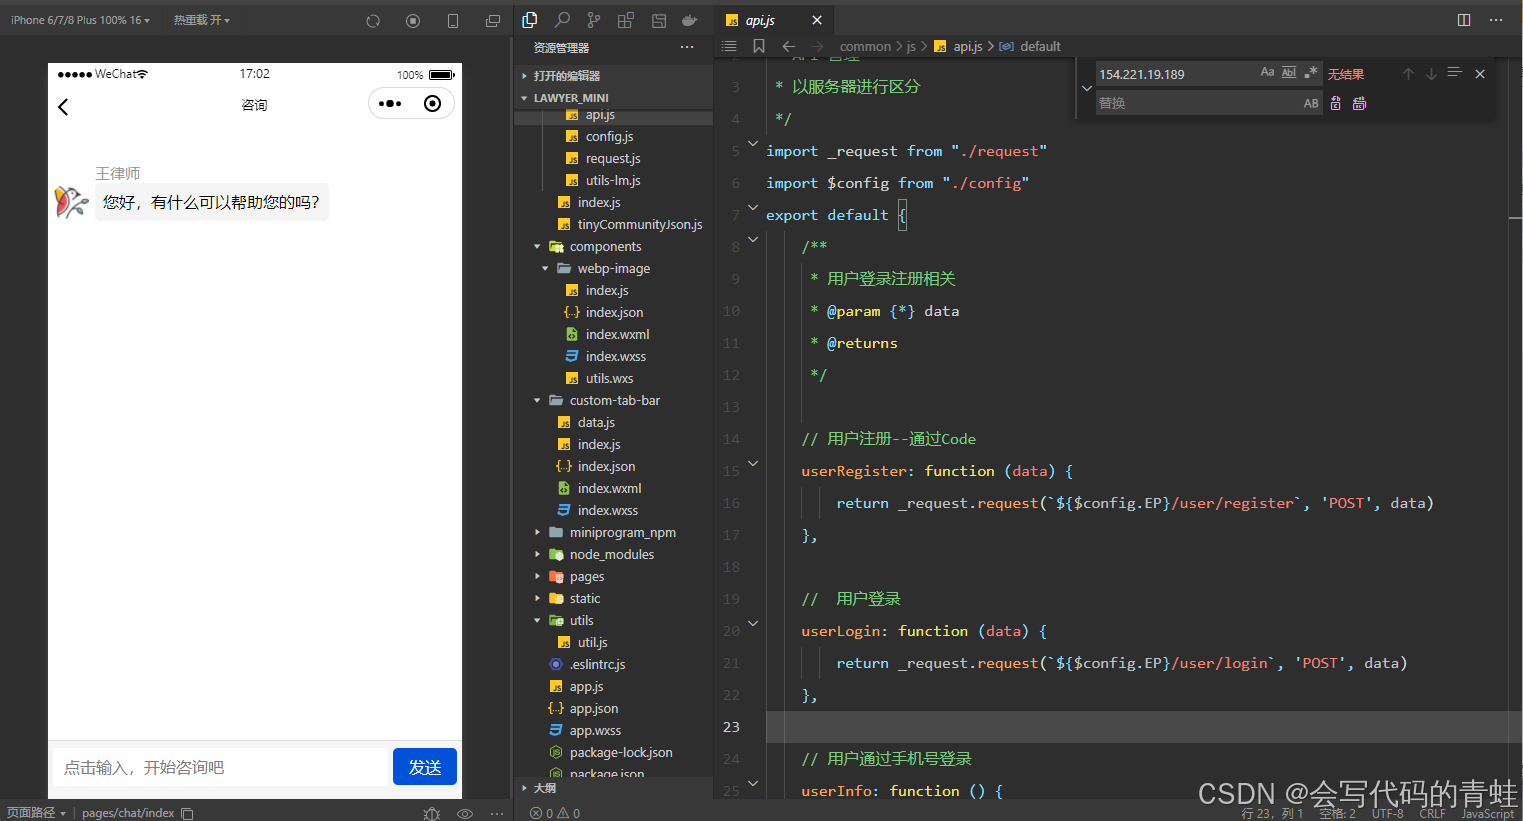Open the iPhone 6/7/8 Plus device dropdown
The image size is (1523, 821).
point(80,20)
